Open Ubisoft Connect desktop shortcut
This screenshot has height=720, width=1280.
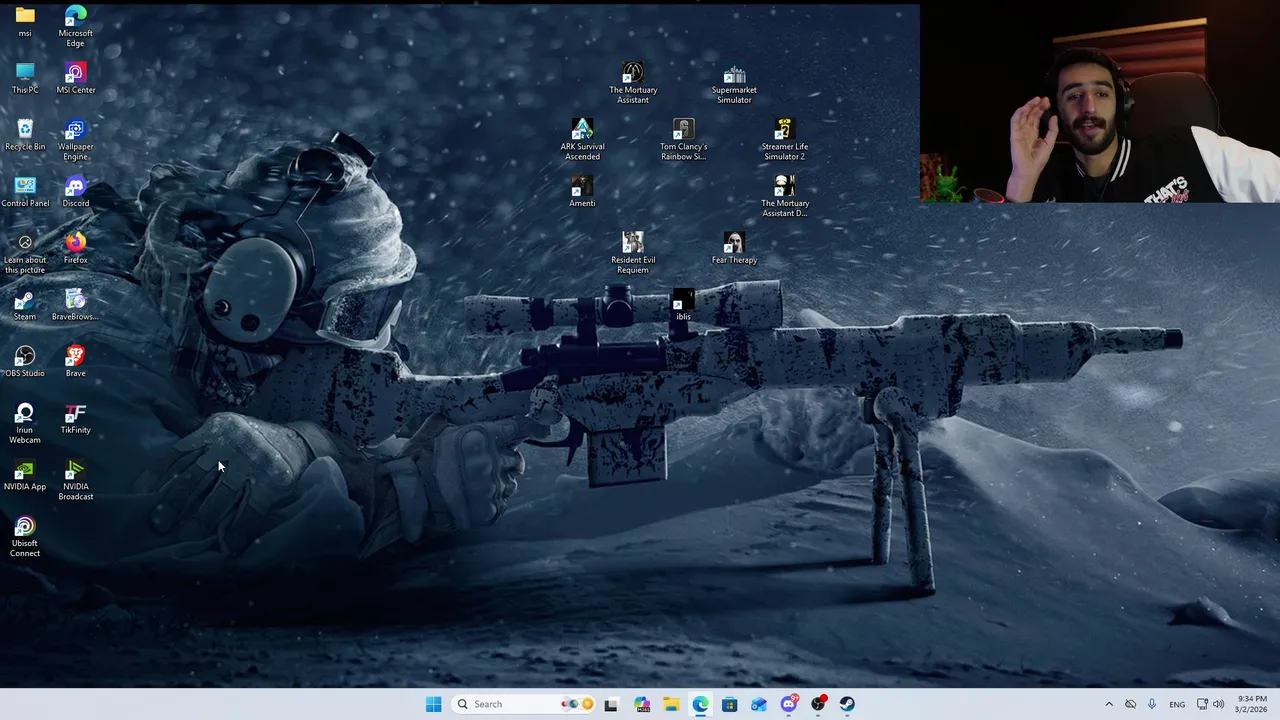pos(25,537)
